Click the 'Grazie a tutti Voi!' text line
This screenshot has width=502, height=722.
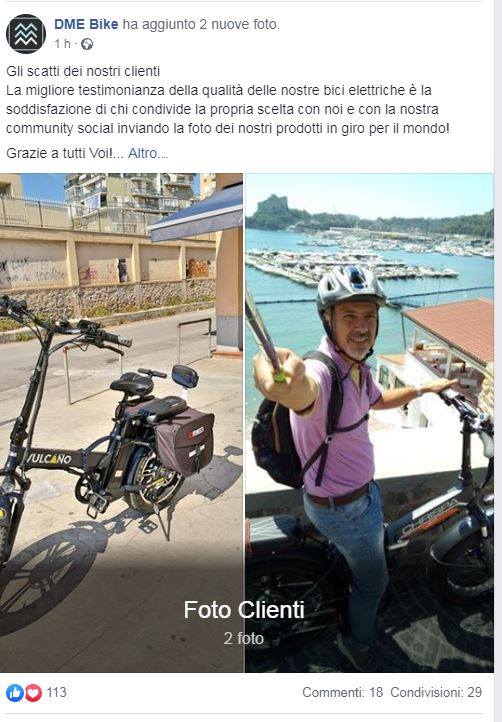pyautogui.click(x=59, y=153)
